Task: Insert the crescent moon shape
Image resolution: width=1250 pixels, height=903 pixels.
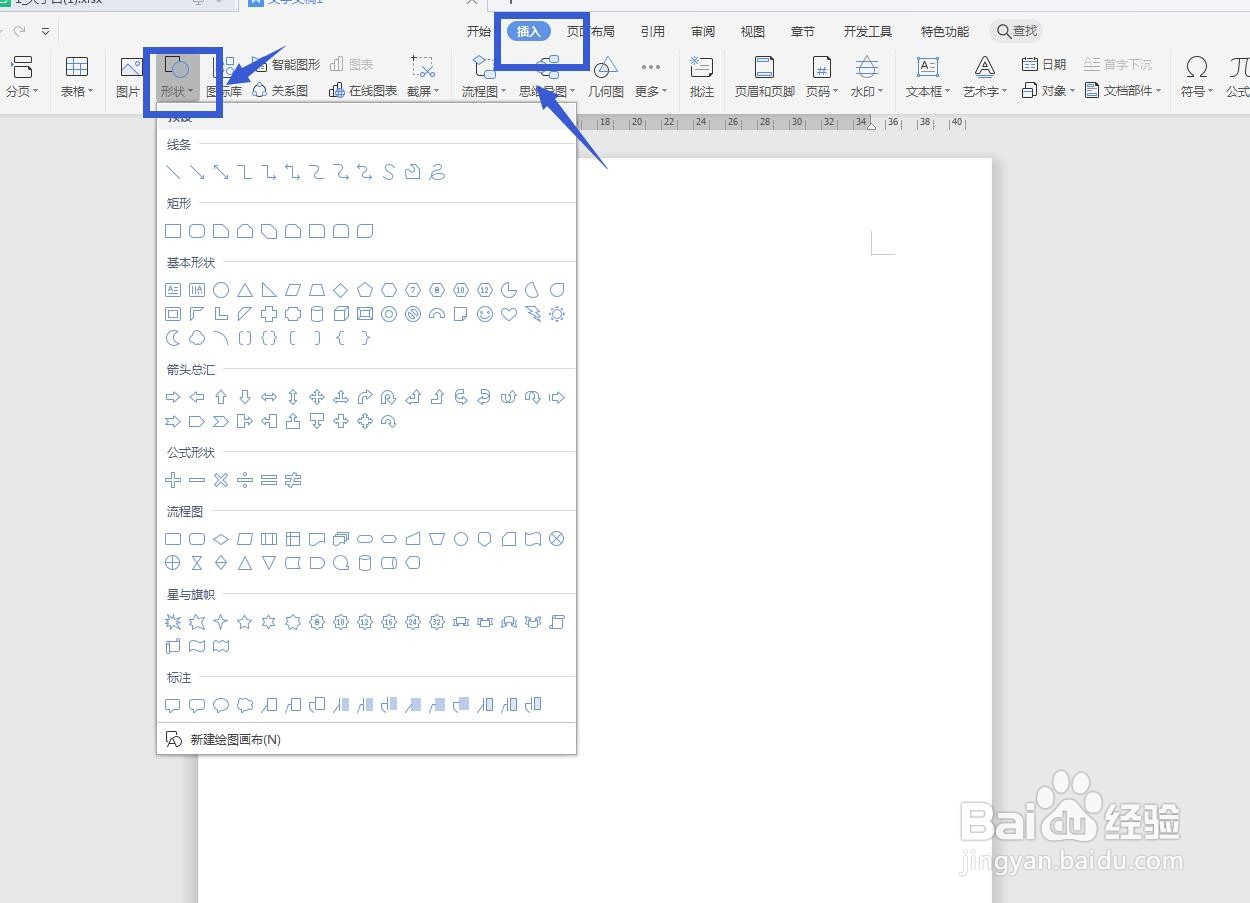Action: point(173,338)
